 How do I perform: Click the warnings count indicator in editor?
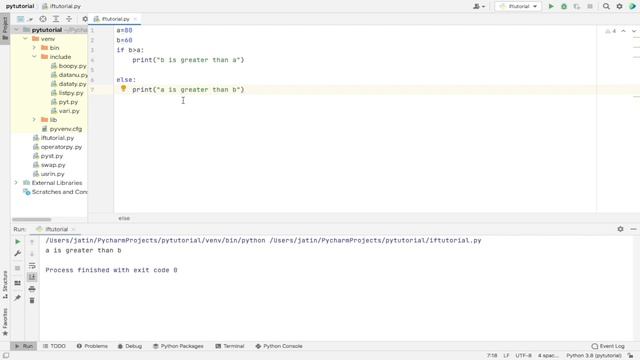tap(611, 31)
